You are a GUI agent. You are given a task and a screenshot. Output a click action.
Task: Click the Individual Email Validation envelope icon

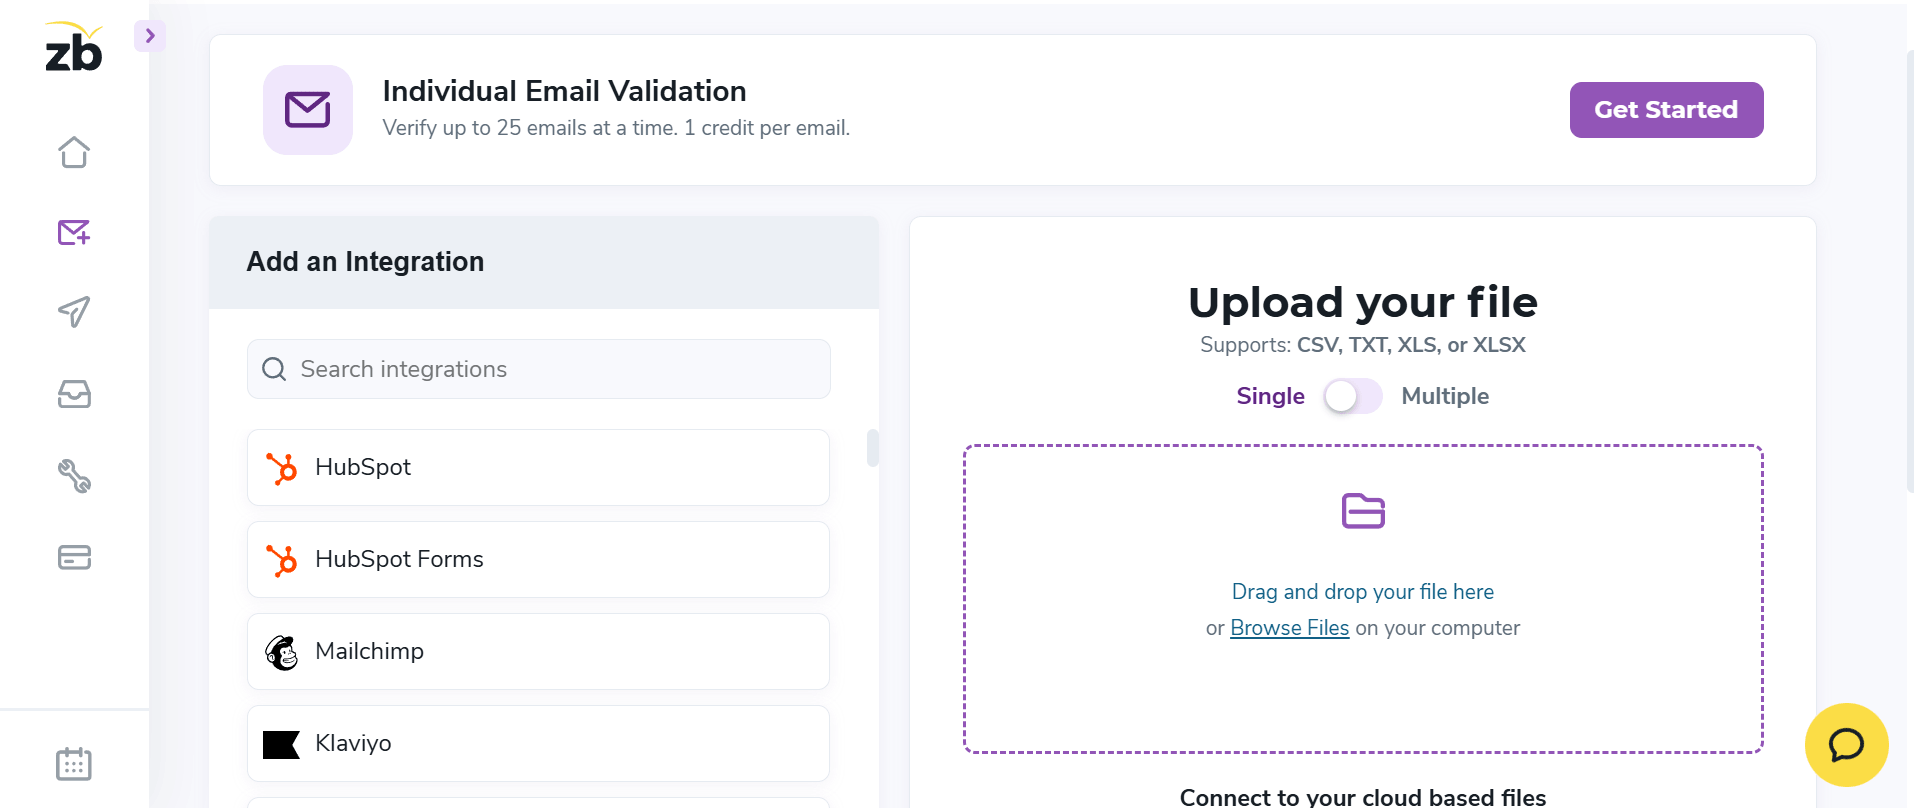click(308, 110)
